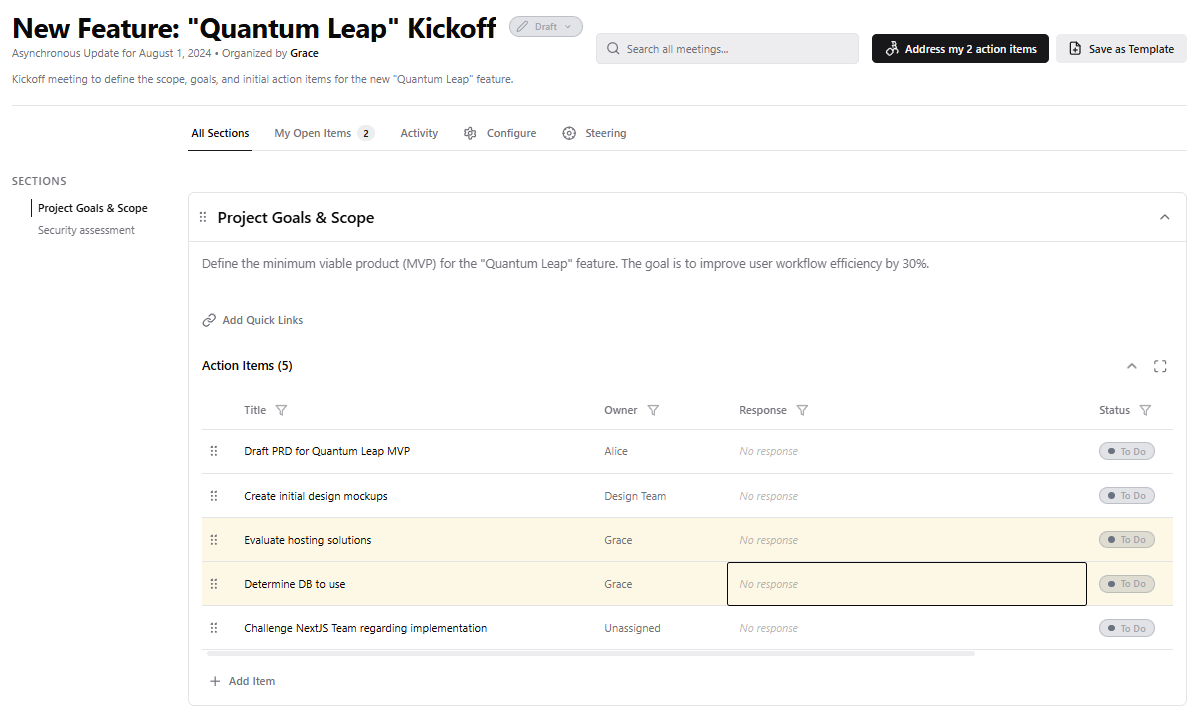Click the Steering wheel icon
Screen dimensions: 1196x714
pyautogui.click(x=569, y=133)
